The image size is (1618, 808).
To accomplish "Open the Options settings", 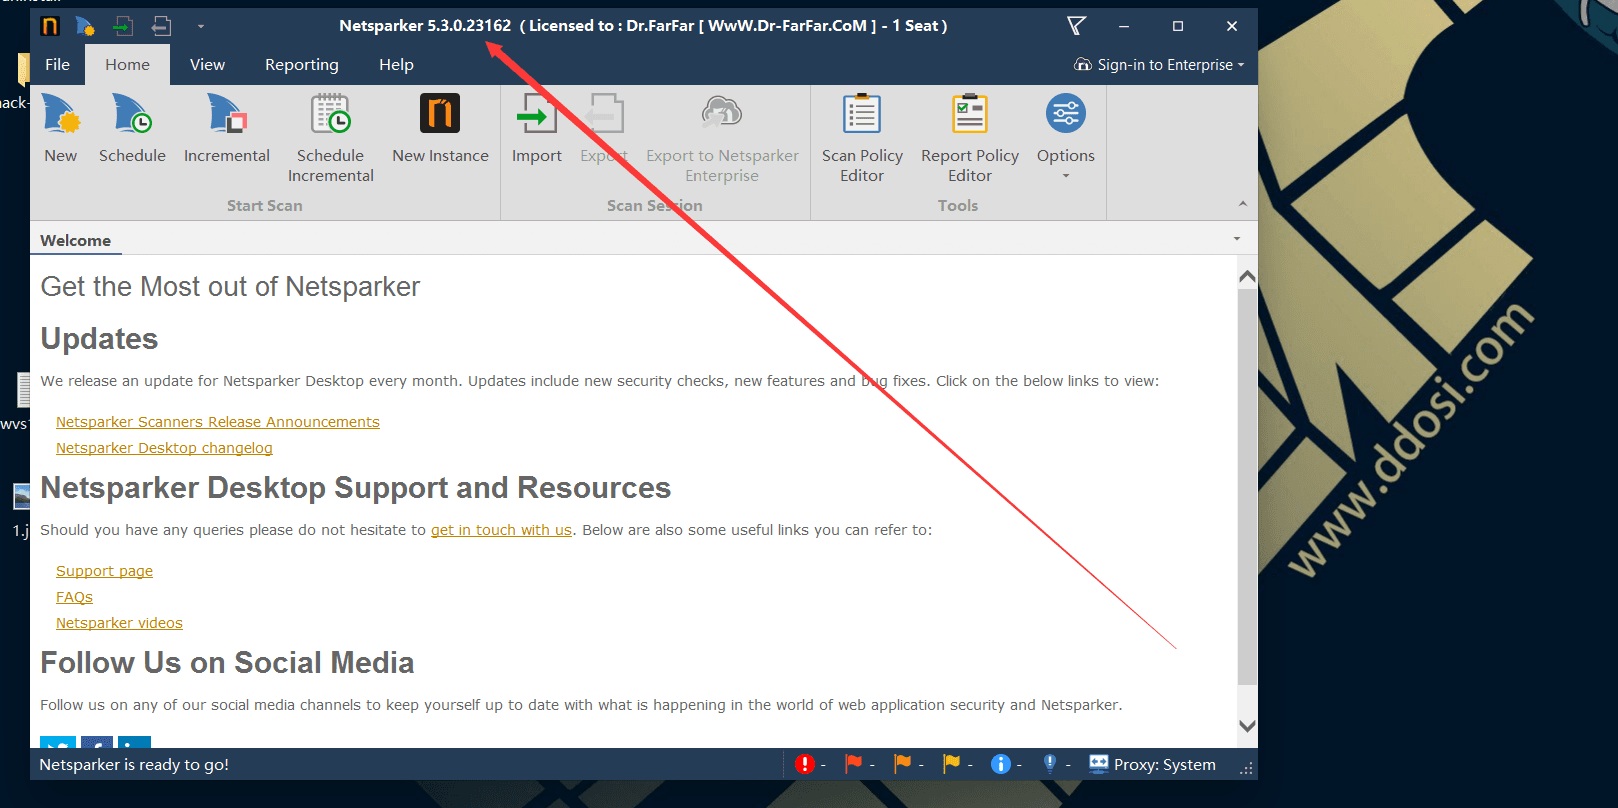I will (x=1066, y=136).
